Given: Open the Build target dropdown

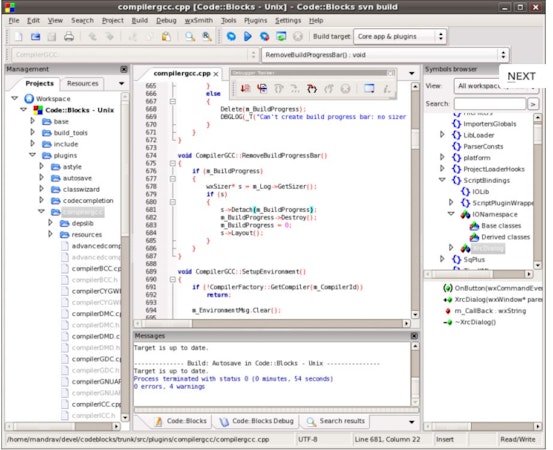Looking at the screenshot, I should (x=440, y=36).
